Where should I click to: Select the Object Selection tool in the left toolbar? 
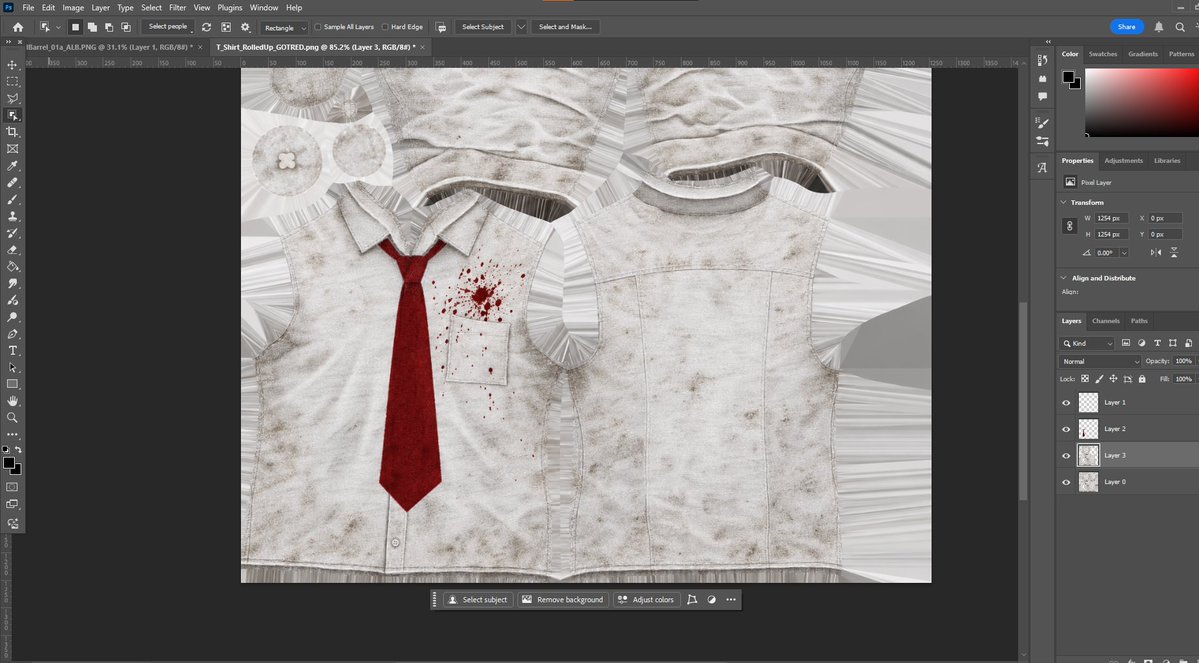tap(12, 115)
